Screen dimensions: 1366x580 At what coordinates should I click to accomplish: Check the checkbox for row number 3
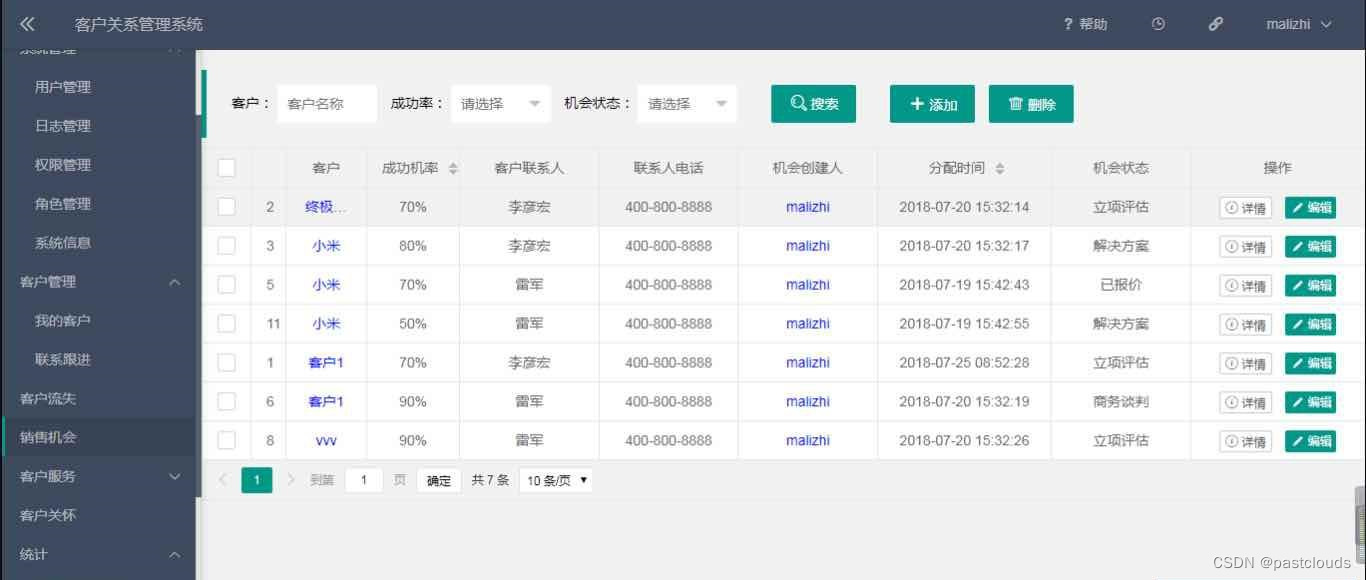click(x=227, y=246)
